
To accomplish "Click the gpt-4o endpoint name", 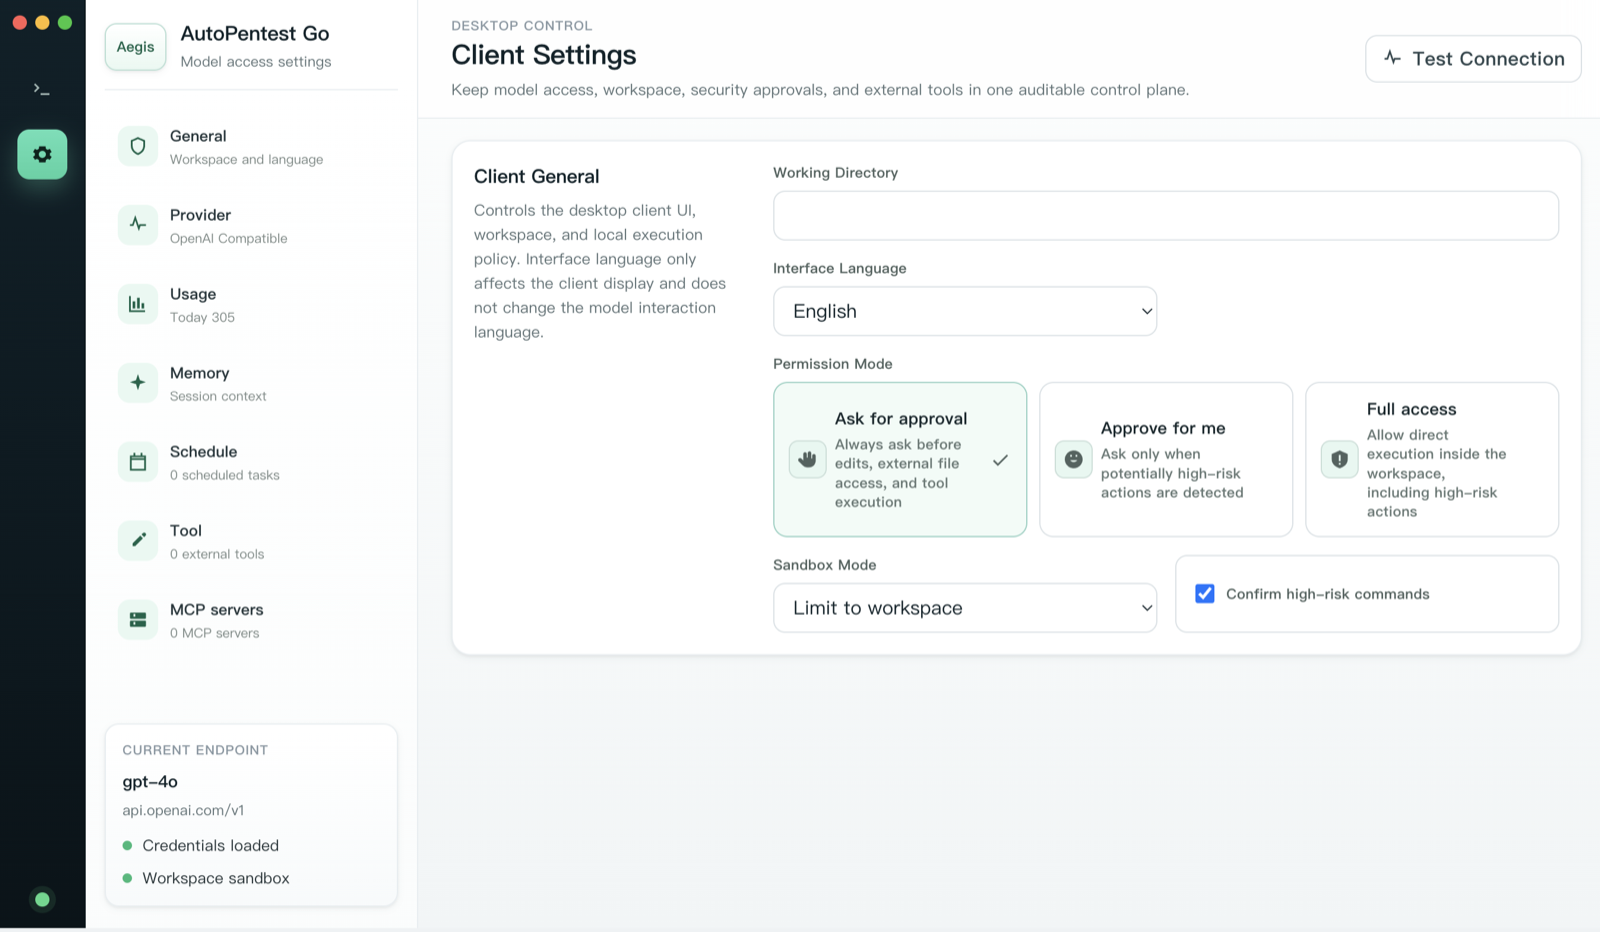I will pos(150,782).
